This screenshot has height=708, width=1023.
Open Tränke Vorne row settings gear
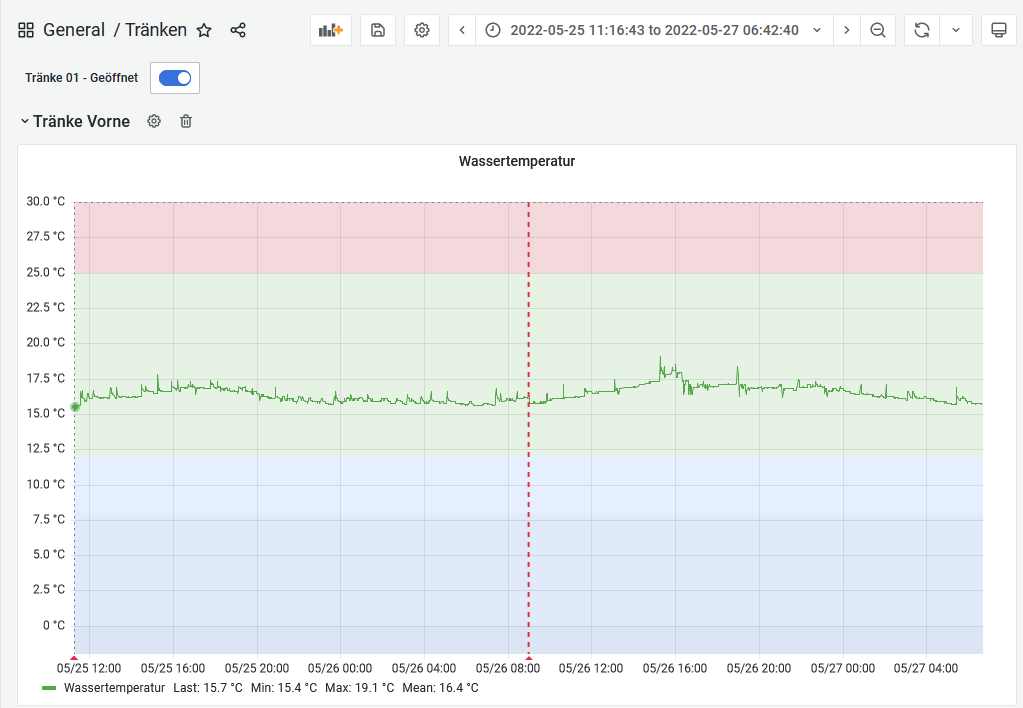point(154,121)
